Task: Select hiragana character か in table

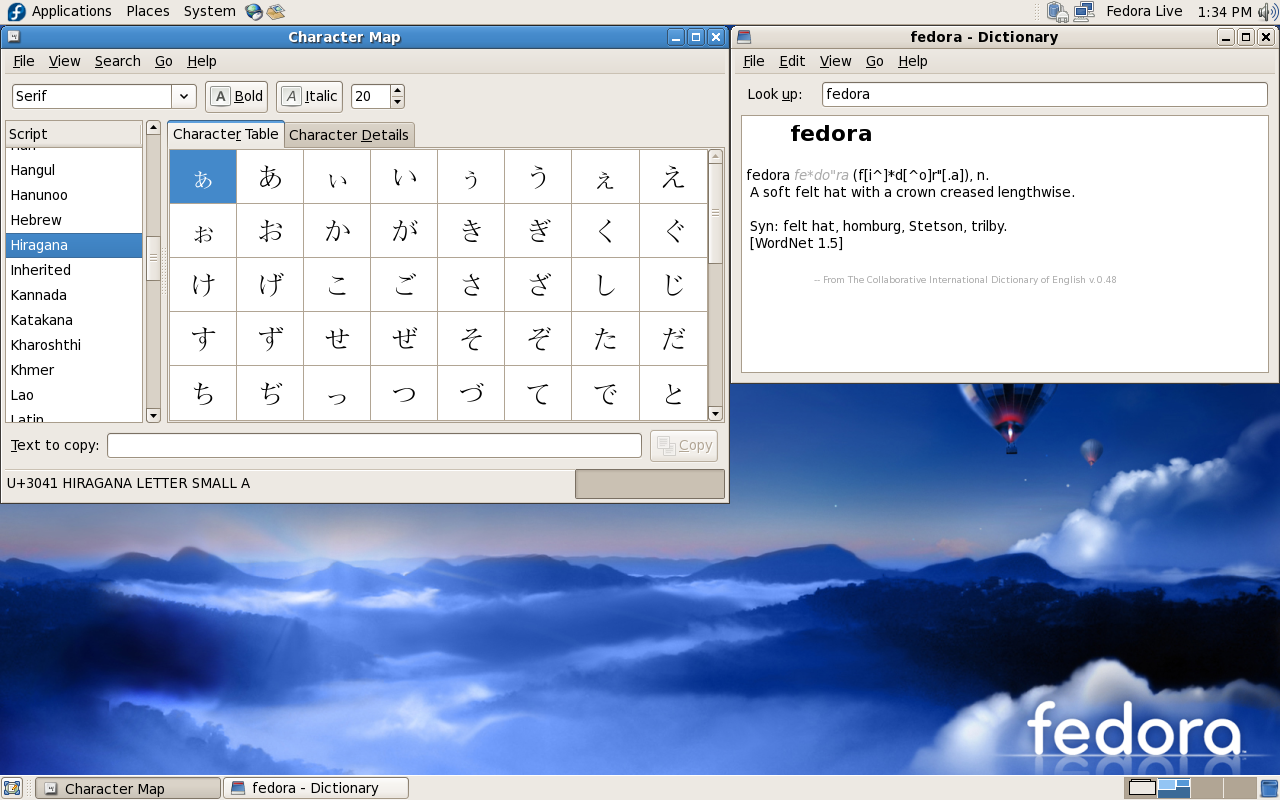Action: click(x=337, y=231)
